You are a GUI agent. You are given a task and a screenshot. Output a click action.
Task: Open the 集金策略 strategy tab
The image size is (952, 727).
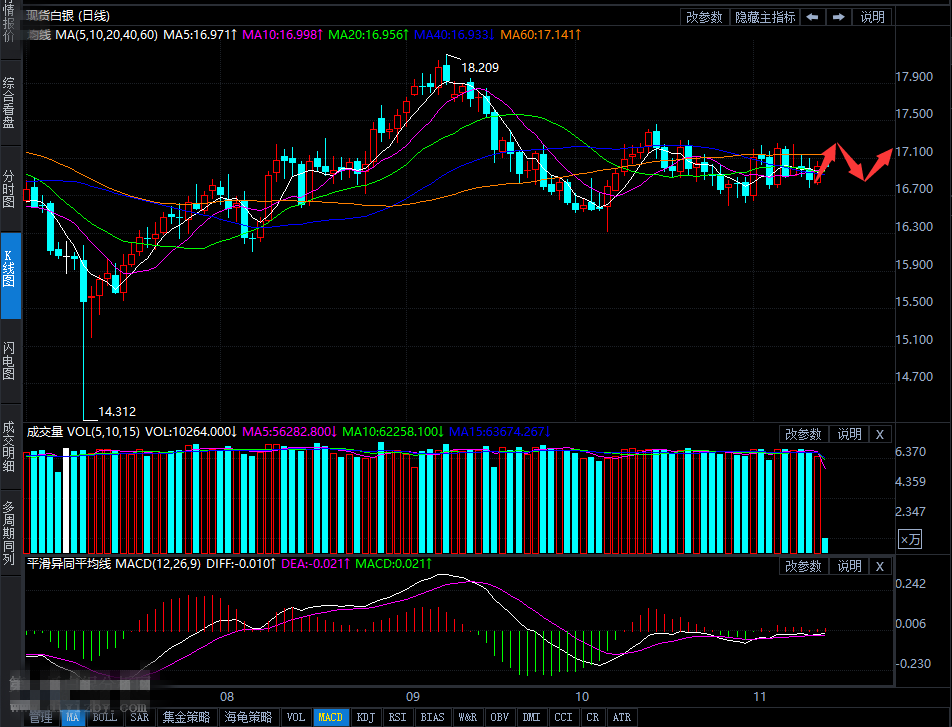[187, 717]
